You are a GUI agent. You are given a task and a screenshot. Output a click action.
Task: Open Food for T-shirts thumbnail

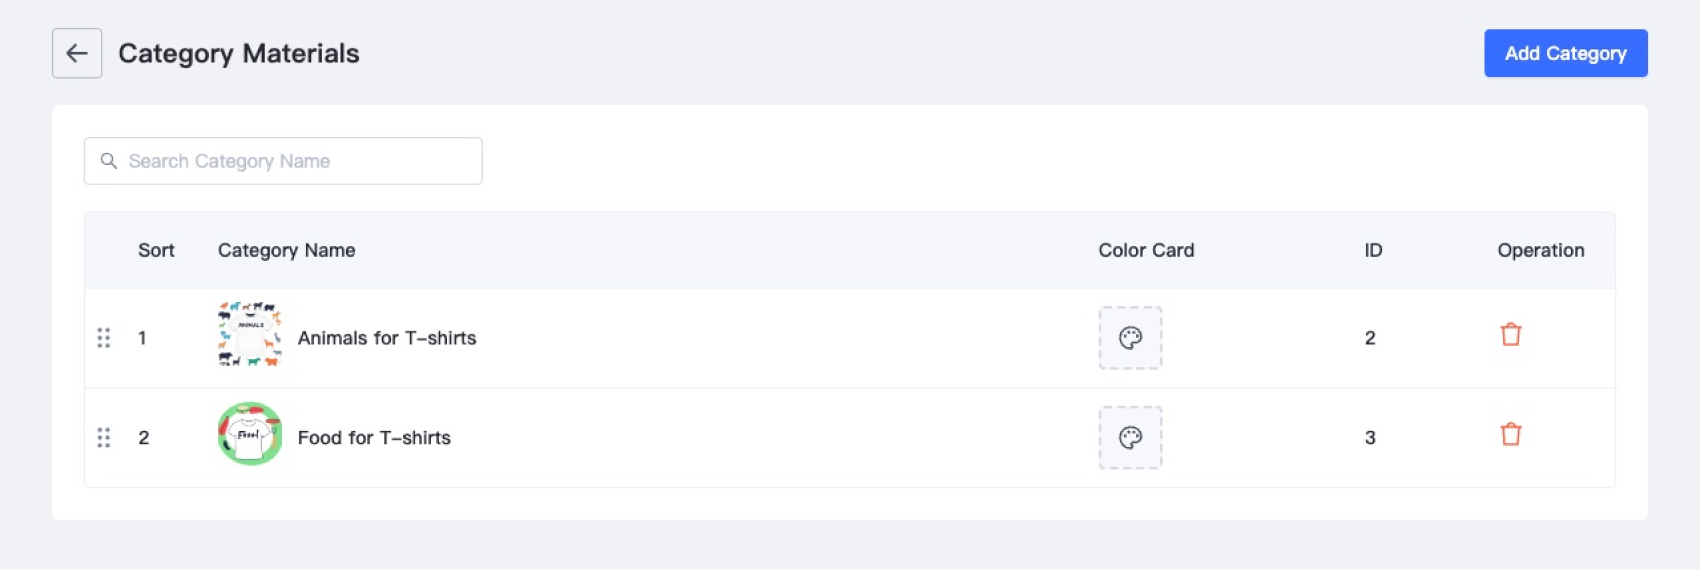pyautogui.click(x=249, y=434)
